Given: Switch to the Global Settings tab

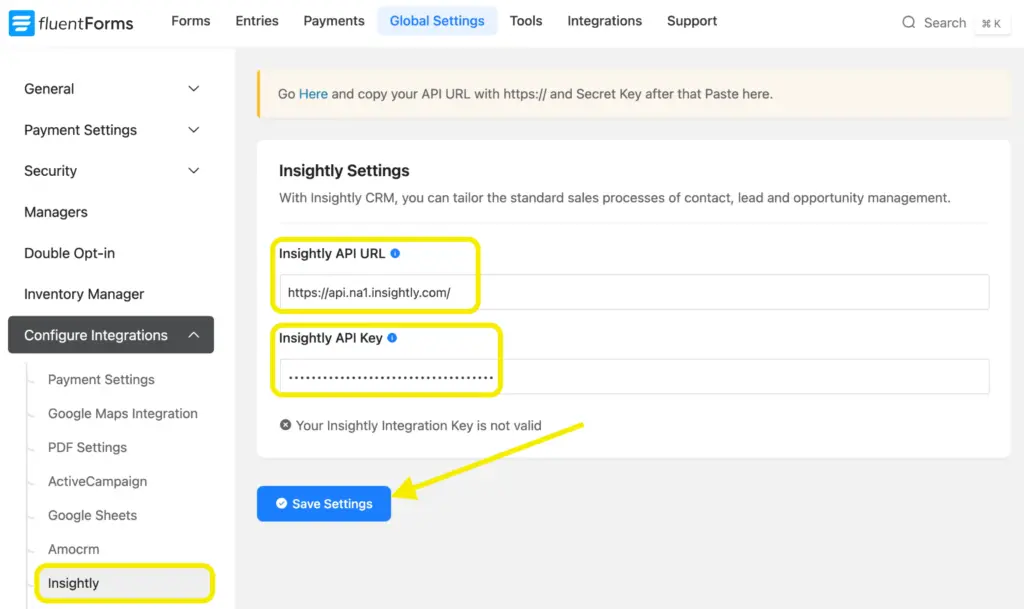Looking at the screenshot, I should (x=437, y=20).
